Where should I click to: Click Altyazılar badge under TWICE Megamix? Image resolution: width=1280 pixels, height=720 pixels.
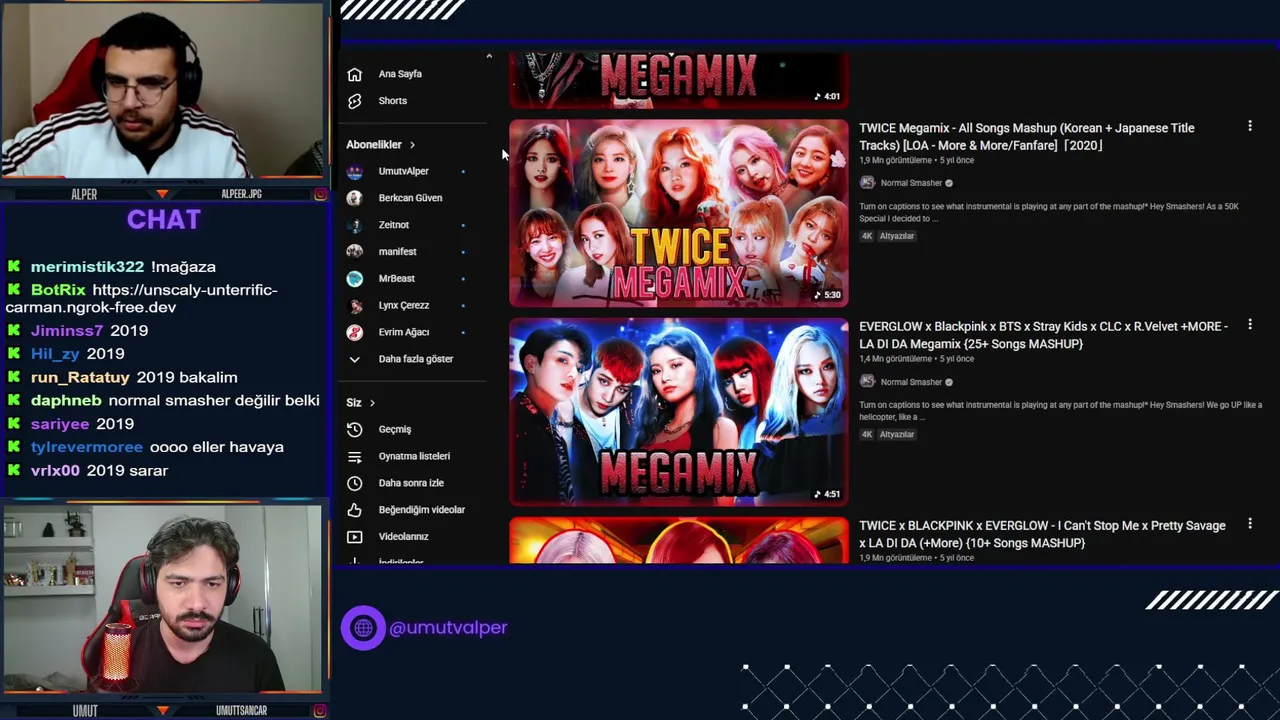897,236
